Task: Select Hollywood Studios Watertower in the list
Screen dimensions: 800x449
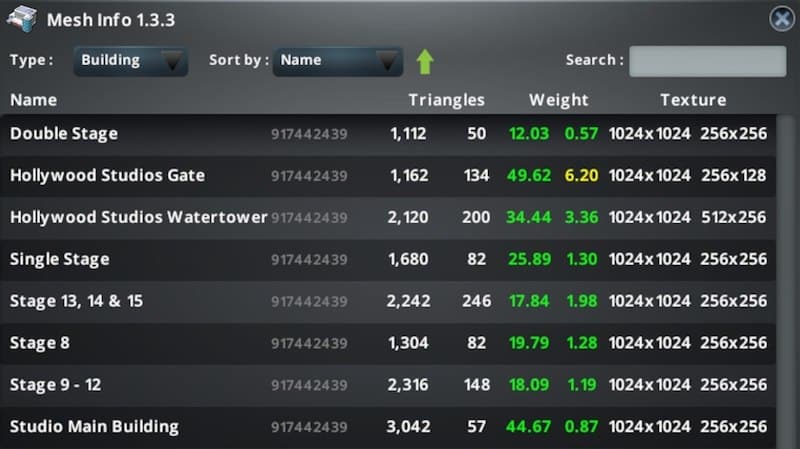Action: 138,218
